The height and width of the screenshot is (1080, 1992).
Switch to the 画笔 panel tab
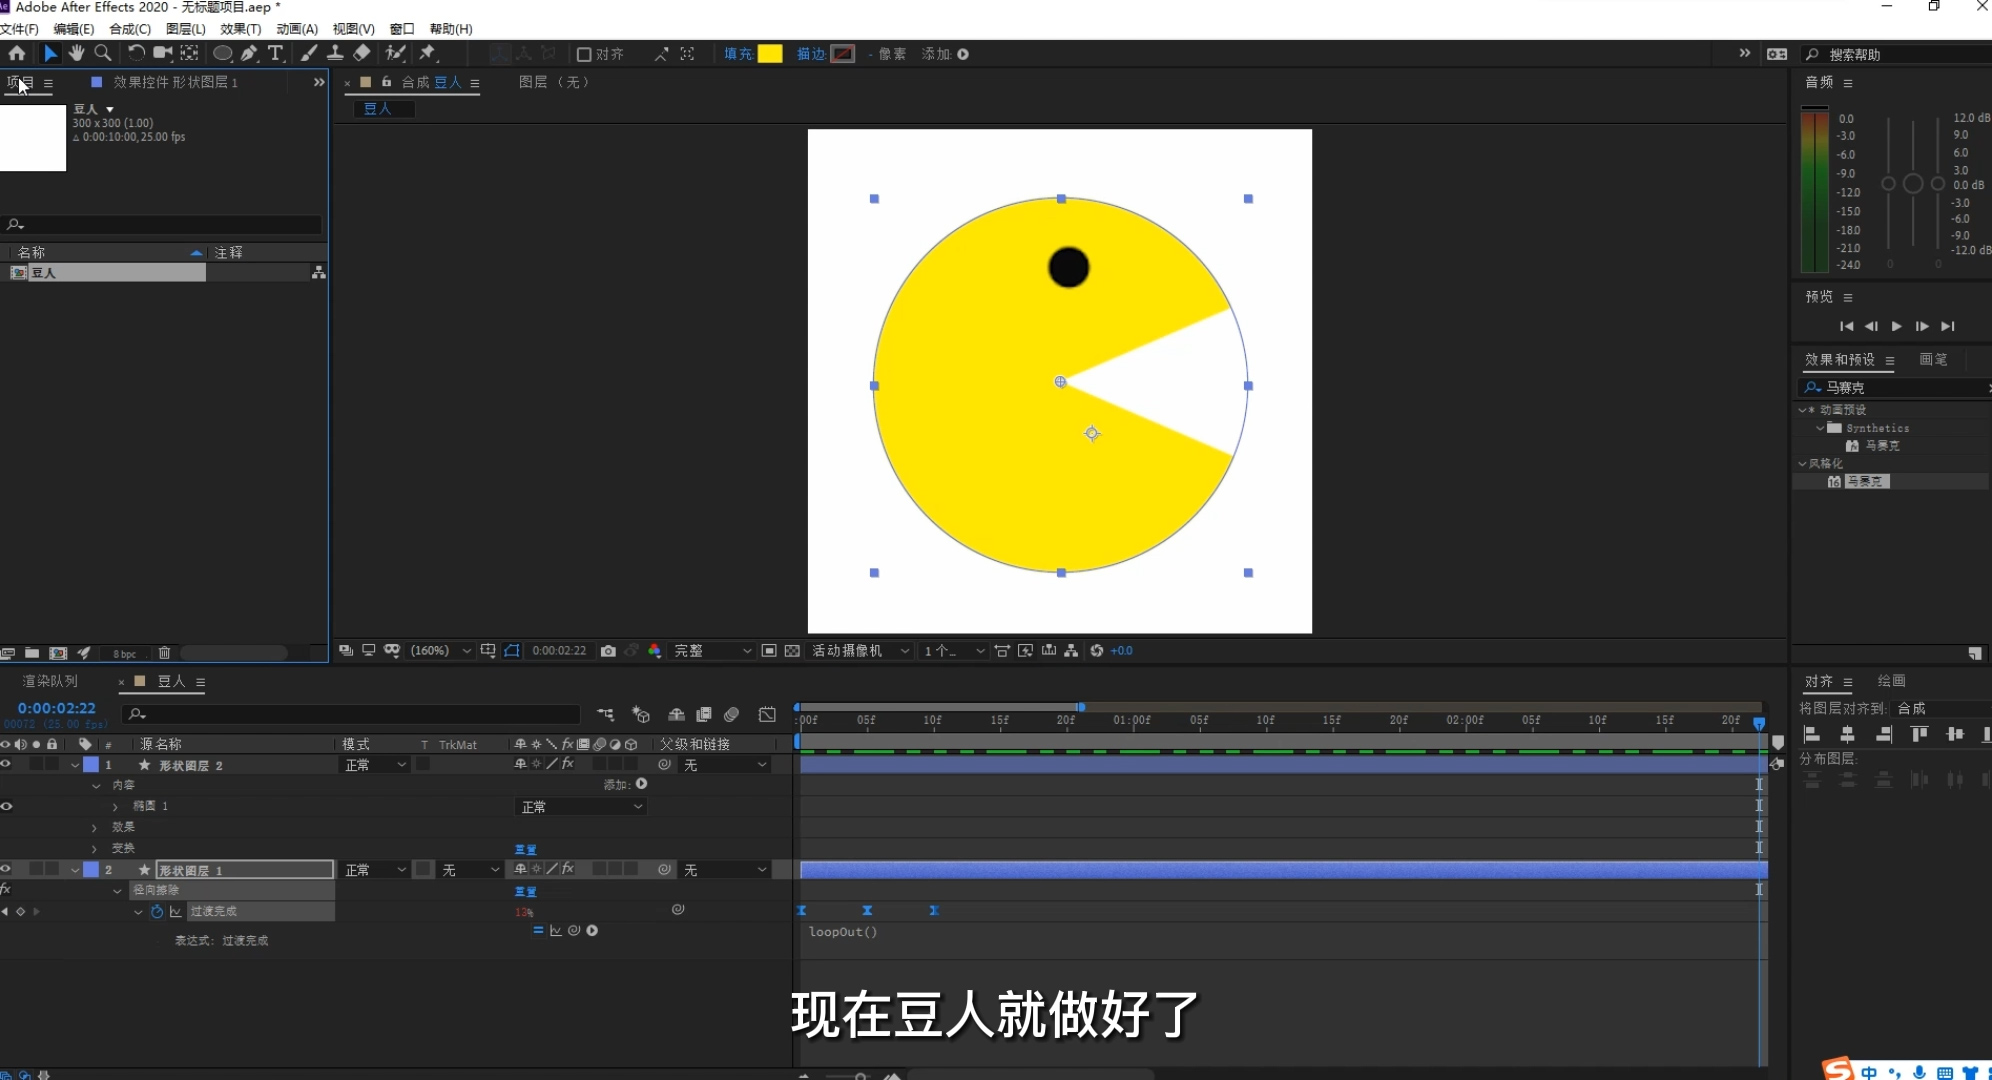1933,360
